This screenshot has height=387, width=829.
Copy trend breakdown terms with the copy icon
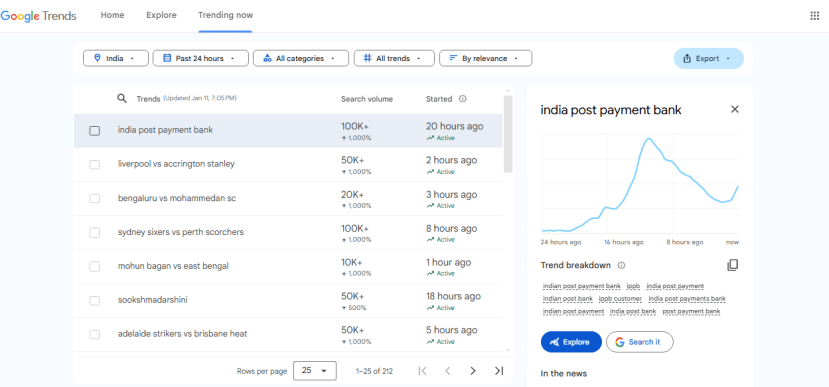pos(732,265)
